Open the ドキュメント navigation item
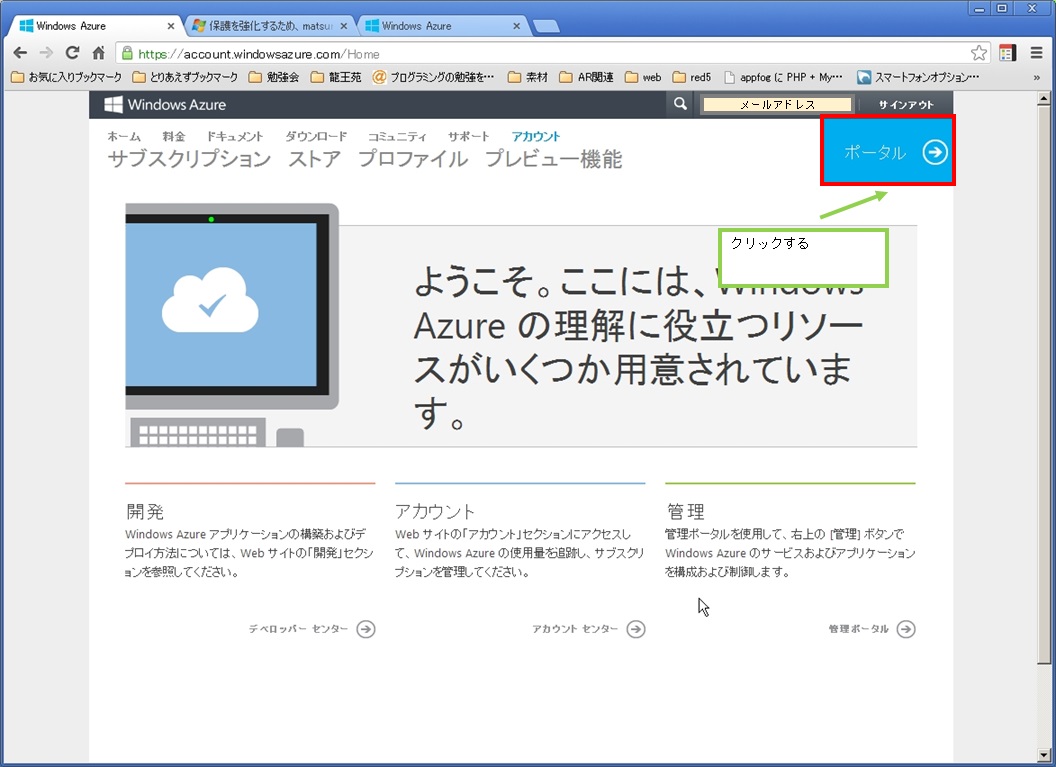The height and width of the screenshot is (767, 1056). (x=235, y=136)
